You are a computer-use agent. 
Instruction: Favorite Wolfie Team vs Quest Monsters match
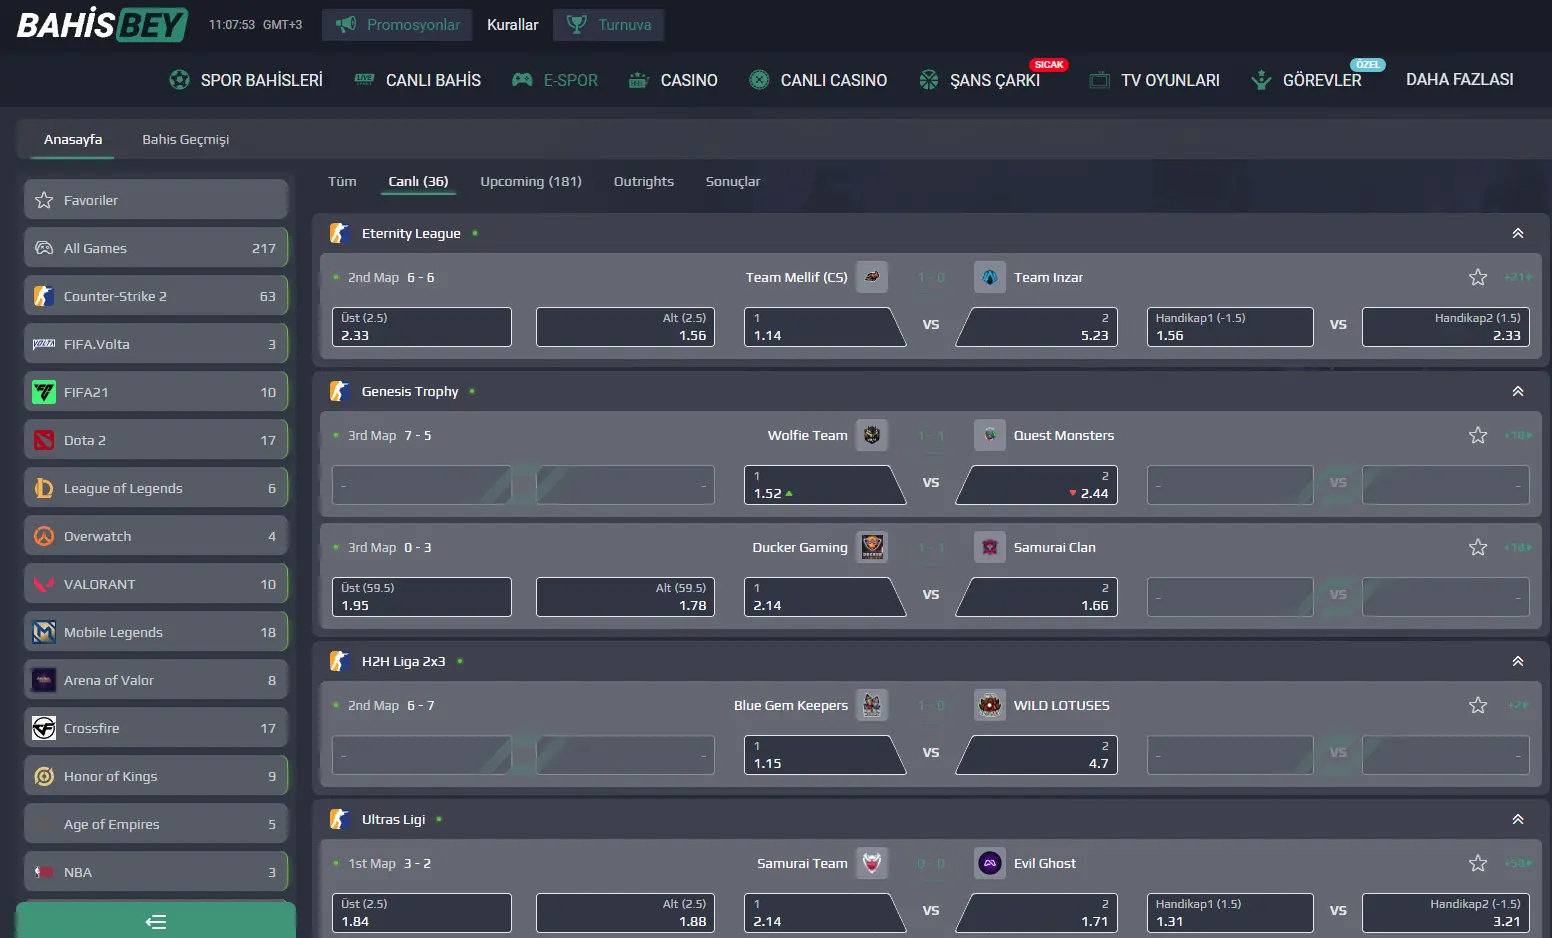point(1478,435)
